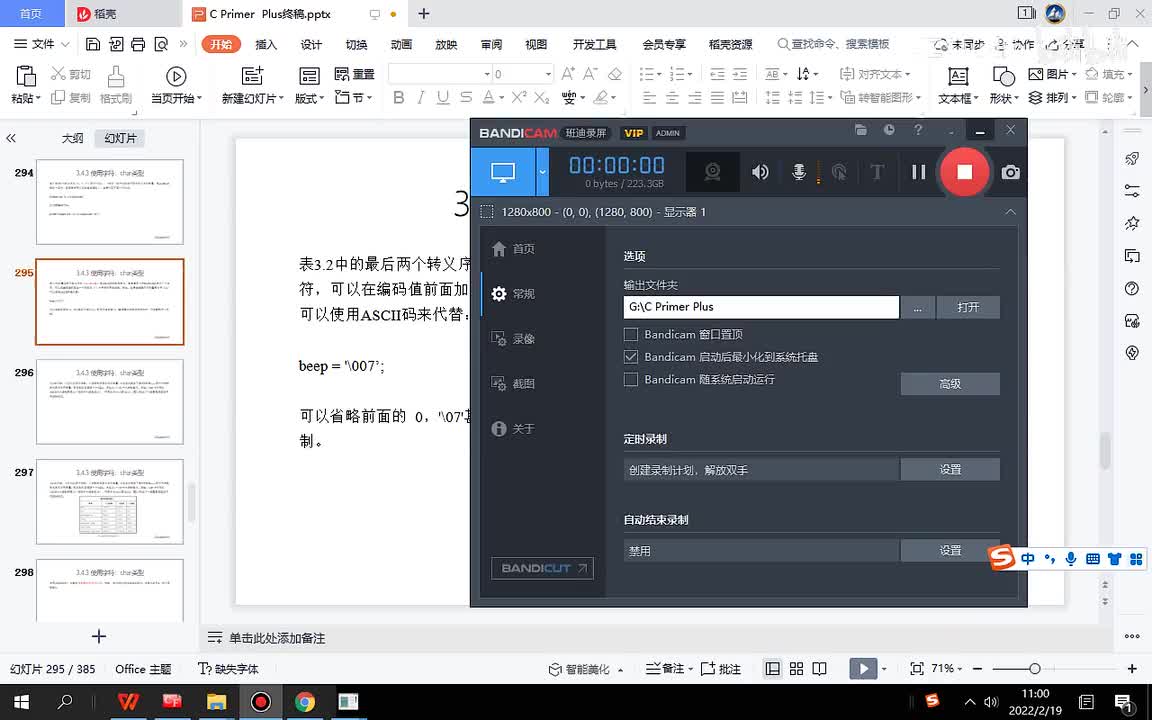Select slide 296 thumbnail
Screen dimensions: 1152x720
click(109, 401)
